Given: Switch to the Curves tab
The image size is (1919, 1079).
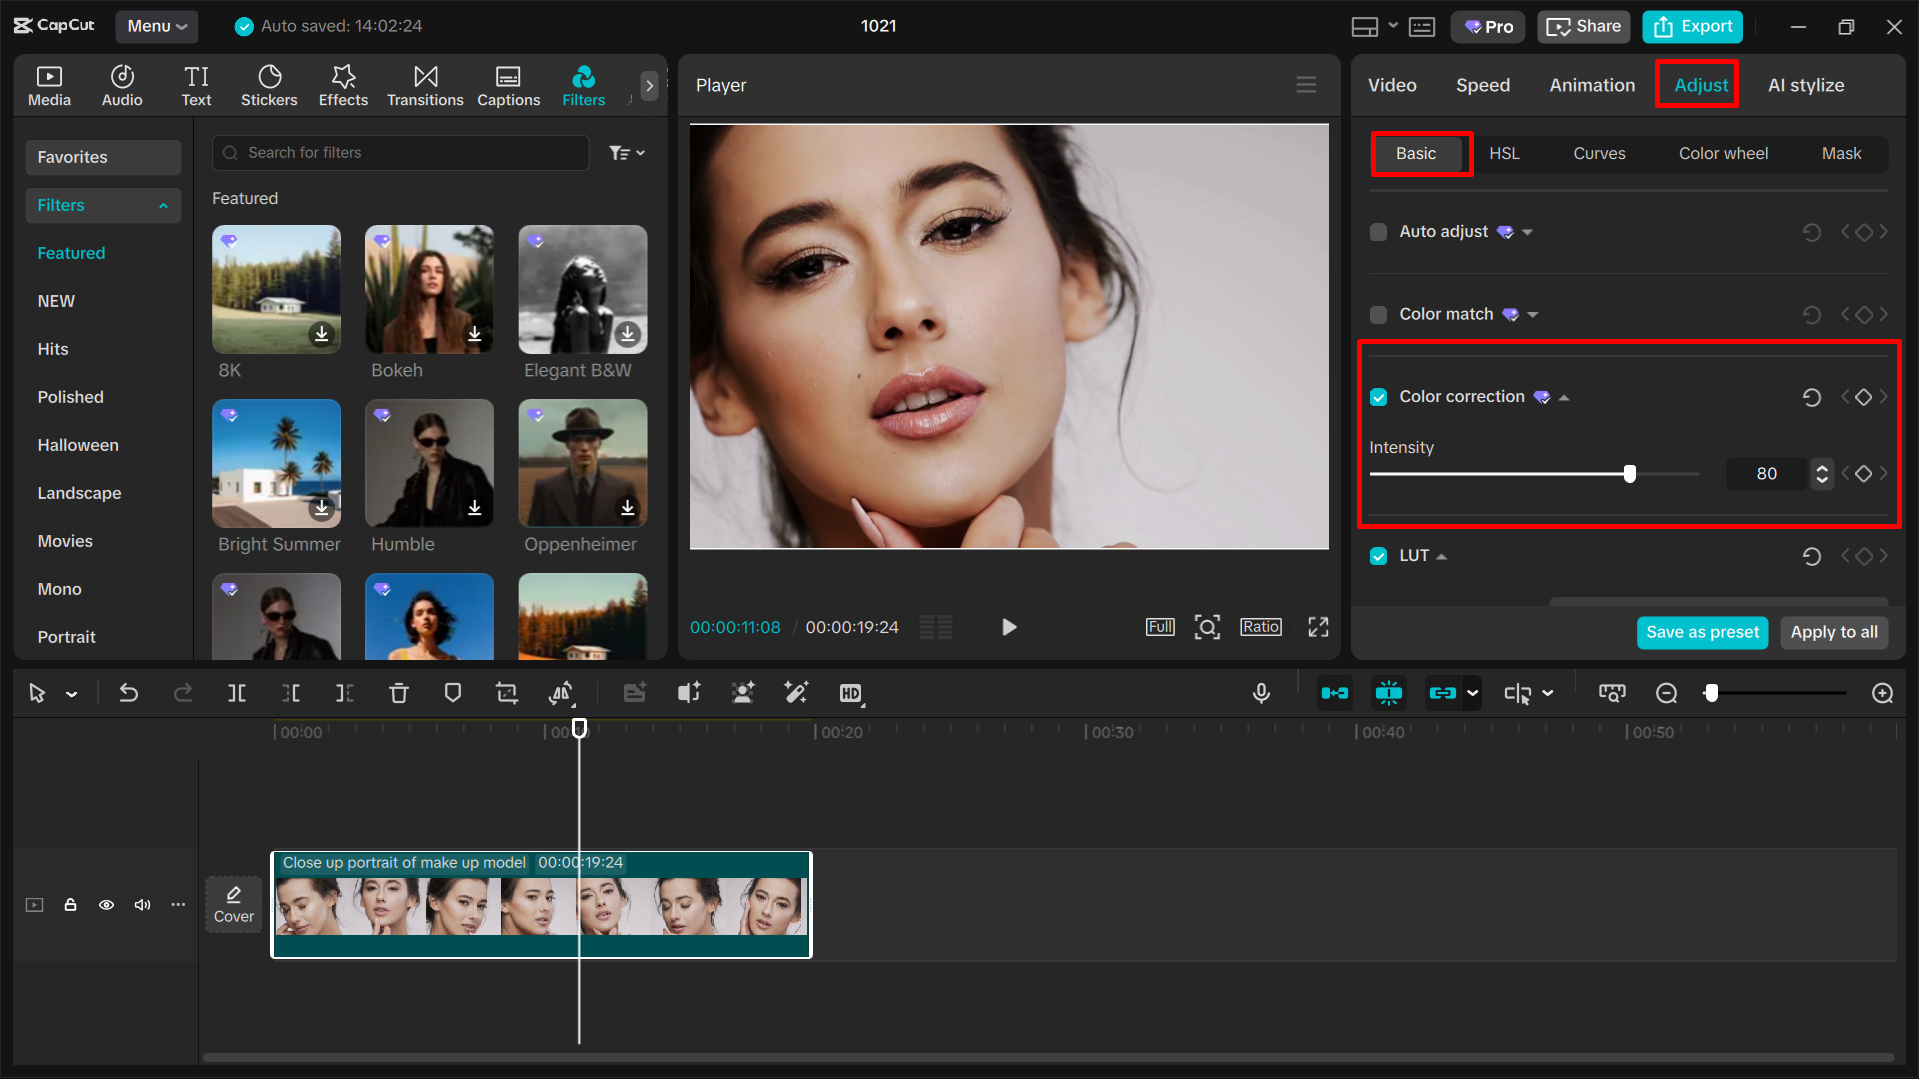Looking at the screenshot, I should coord(1598,153).
